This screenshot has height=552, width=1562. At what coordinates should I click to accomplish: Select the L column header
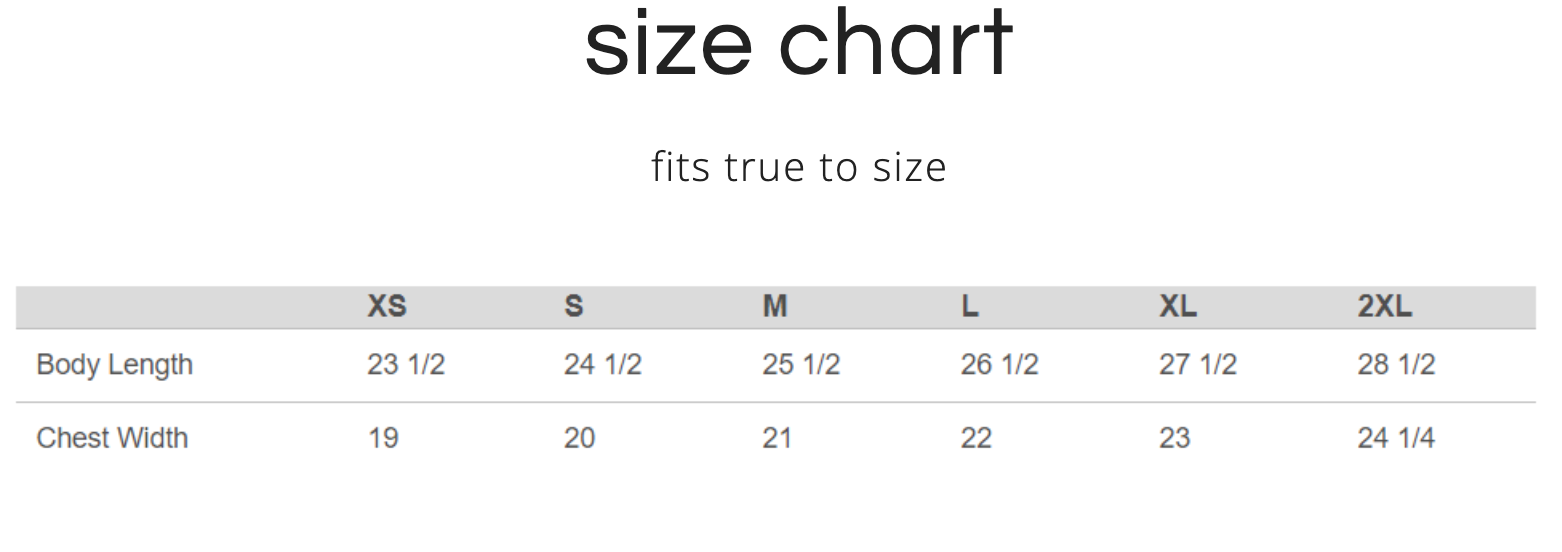(970, 306)
